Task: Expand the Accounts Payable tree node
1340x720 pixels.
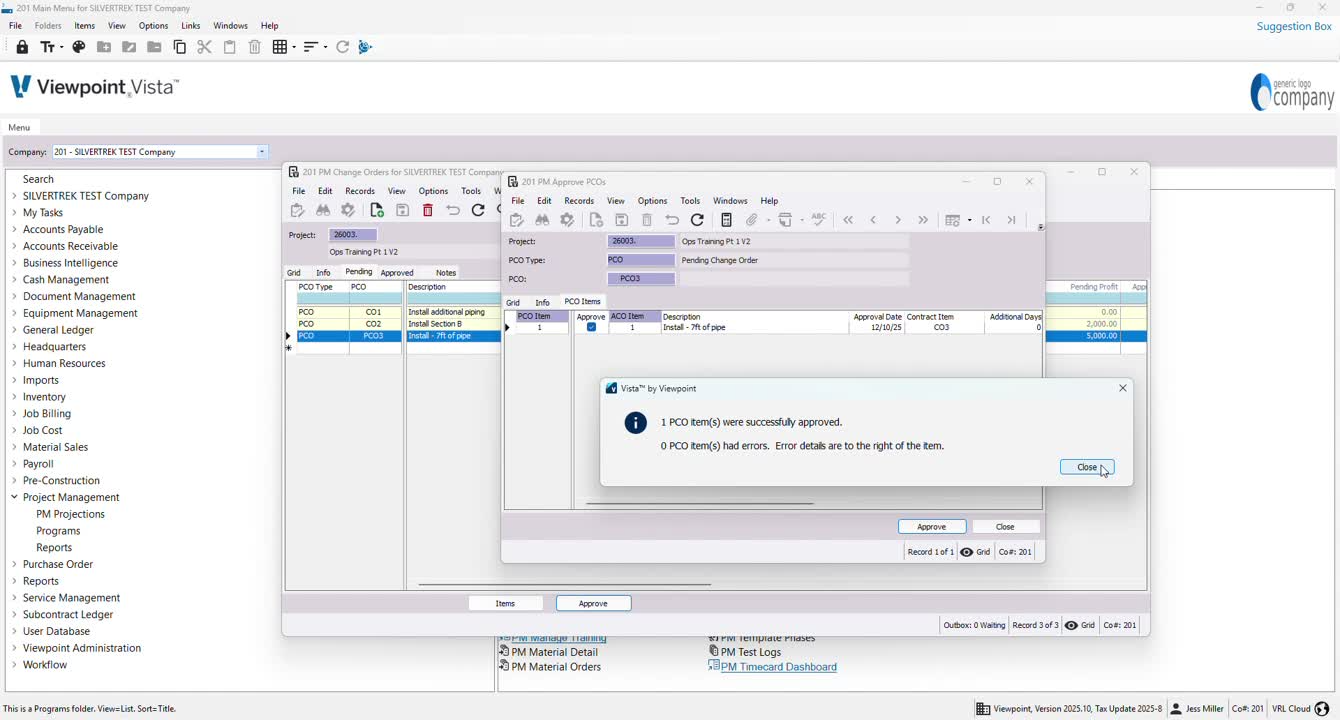Action: tap(14, 229)
